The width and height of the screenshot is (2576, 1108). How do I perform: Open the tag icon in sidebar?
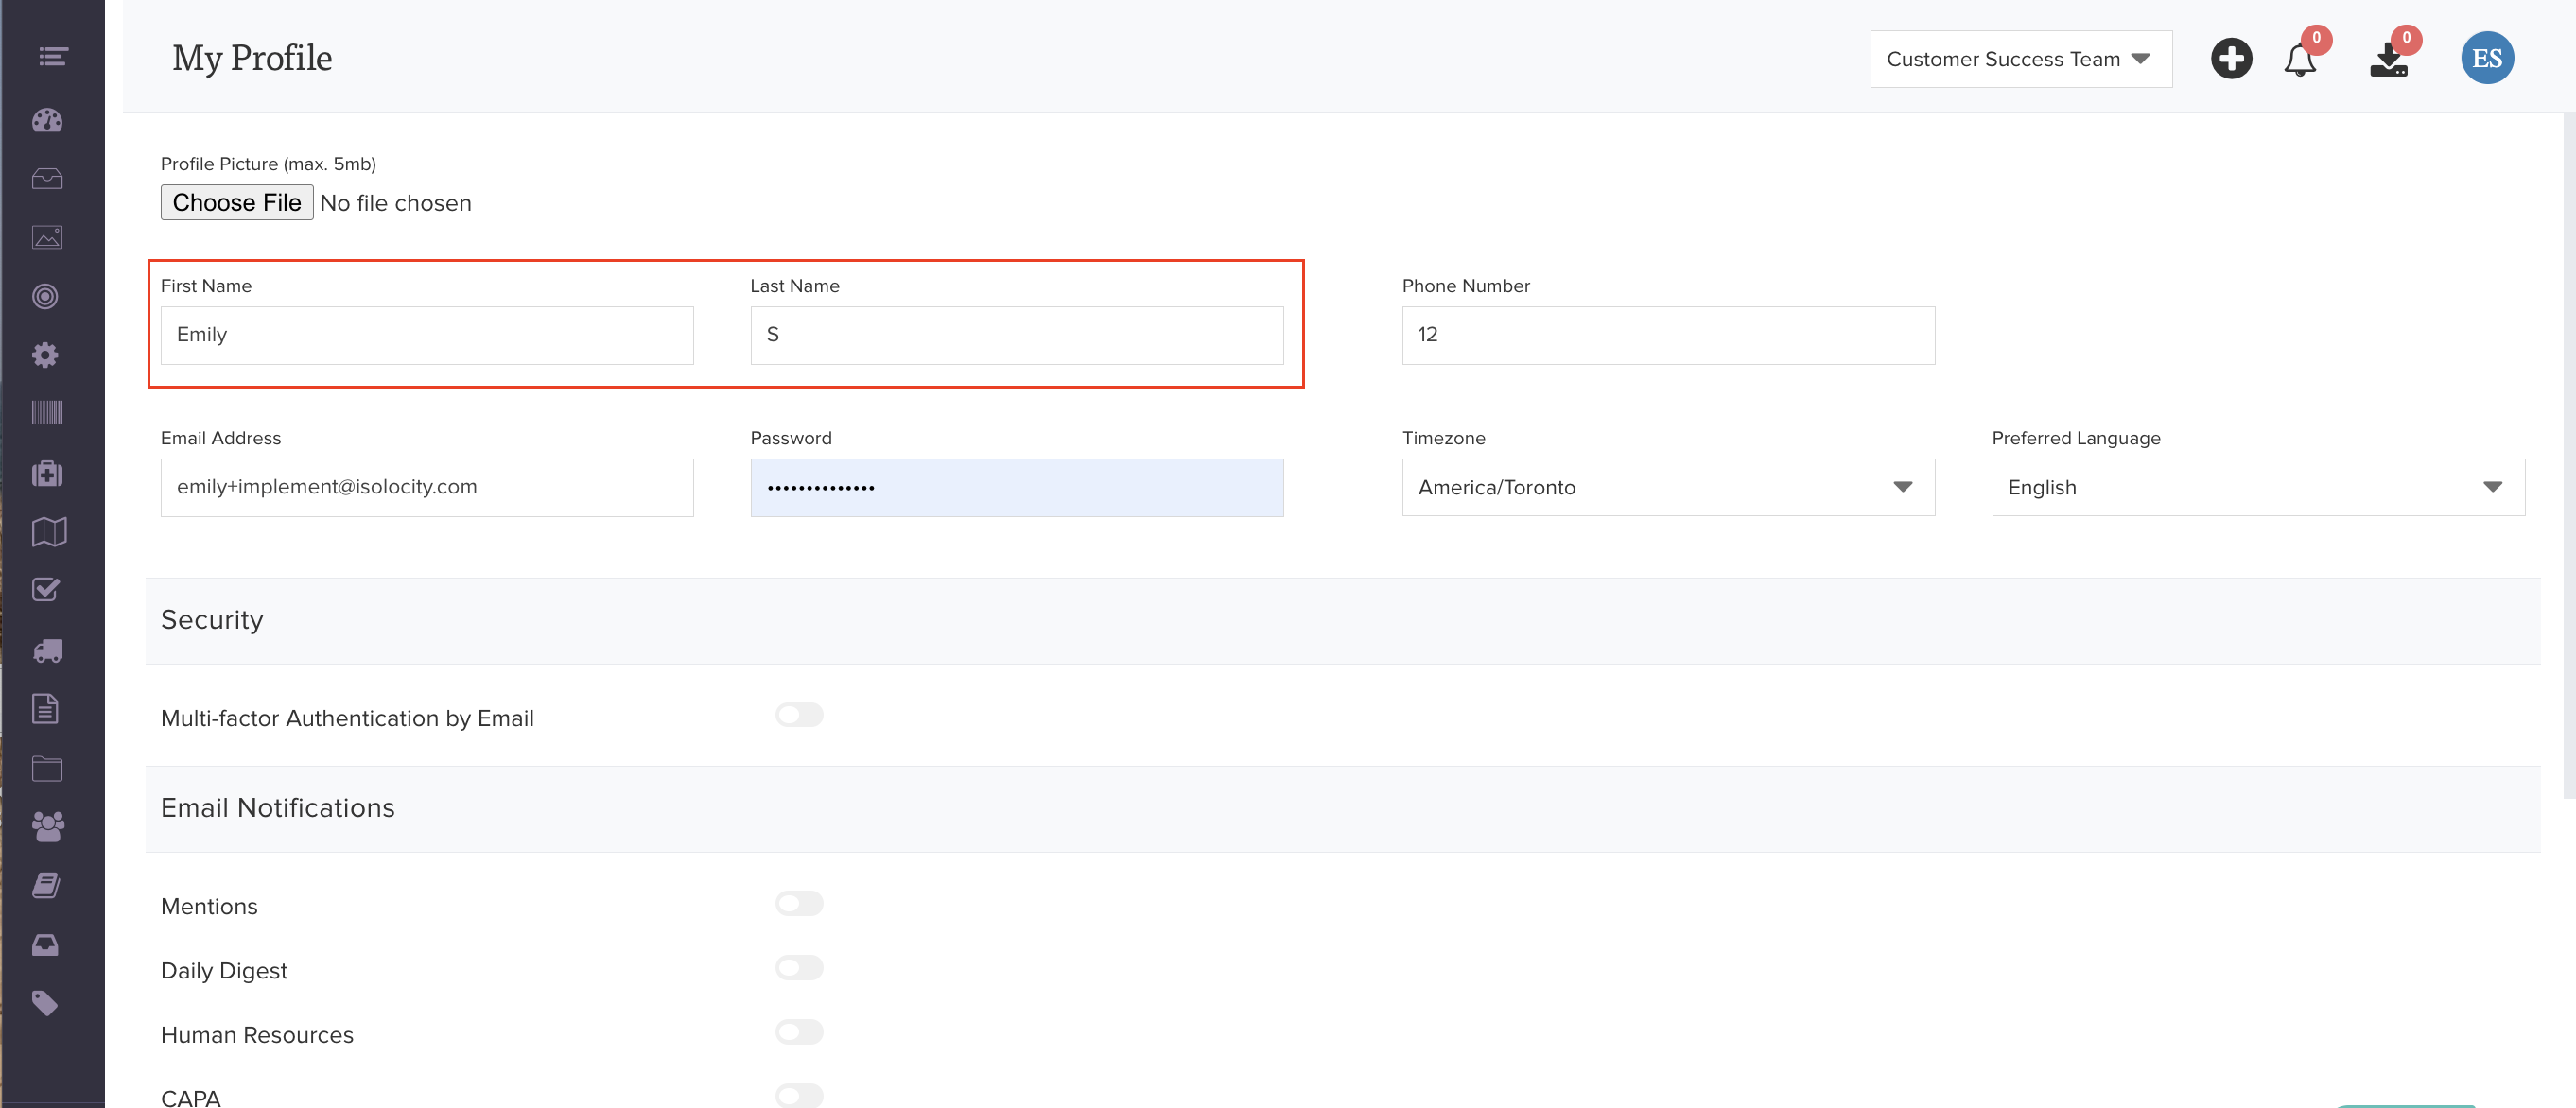(45, 1002)
